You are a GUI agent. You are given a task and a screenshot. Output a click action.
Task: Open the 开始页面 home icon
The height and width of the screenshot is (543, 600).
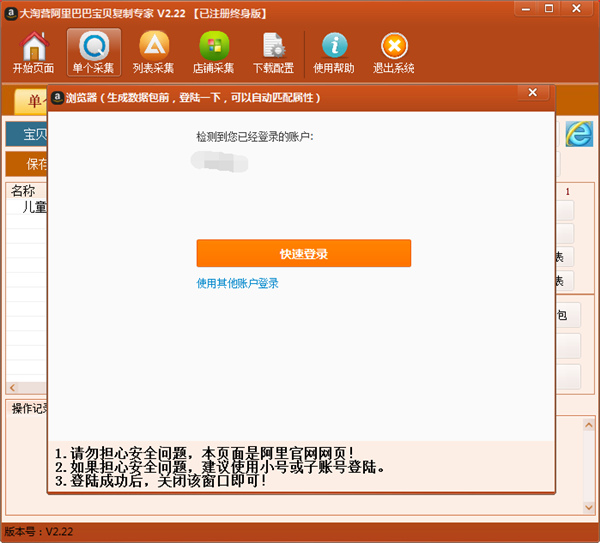coord(34,52)
